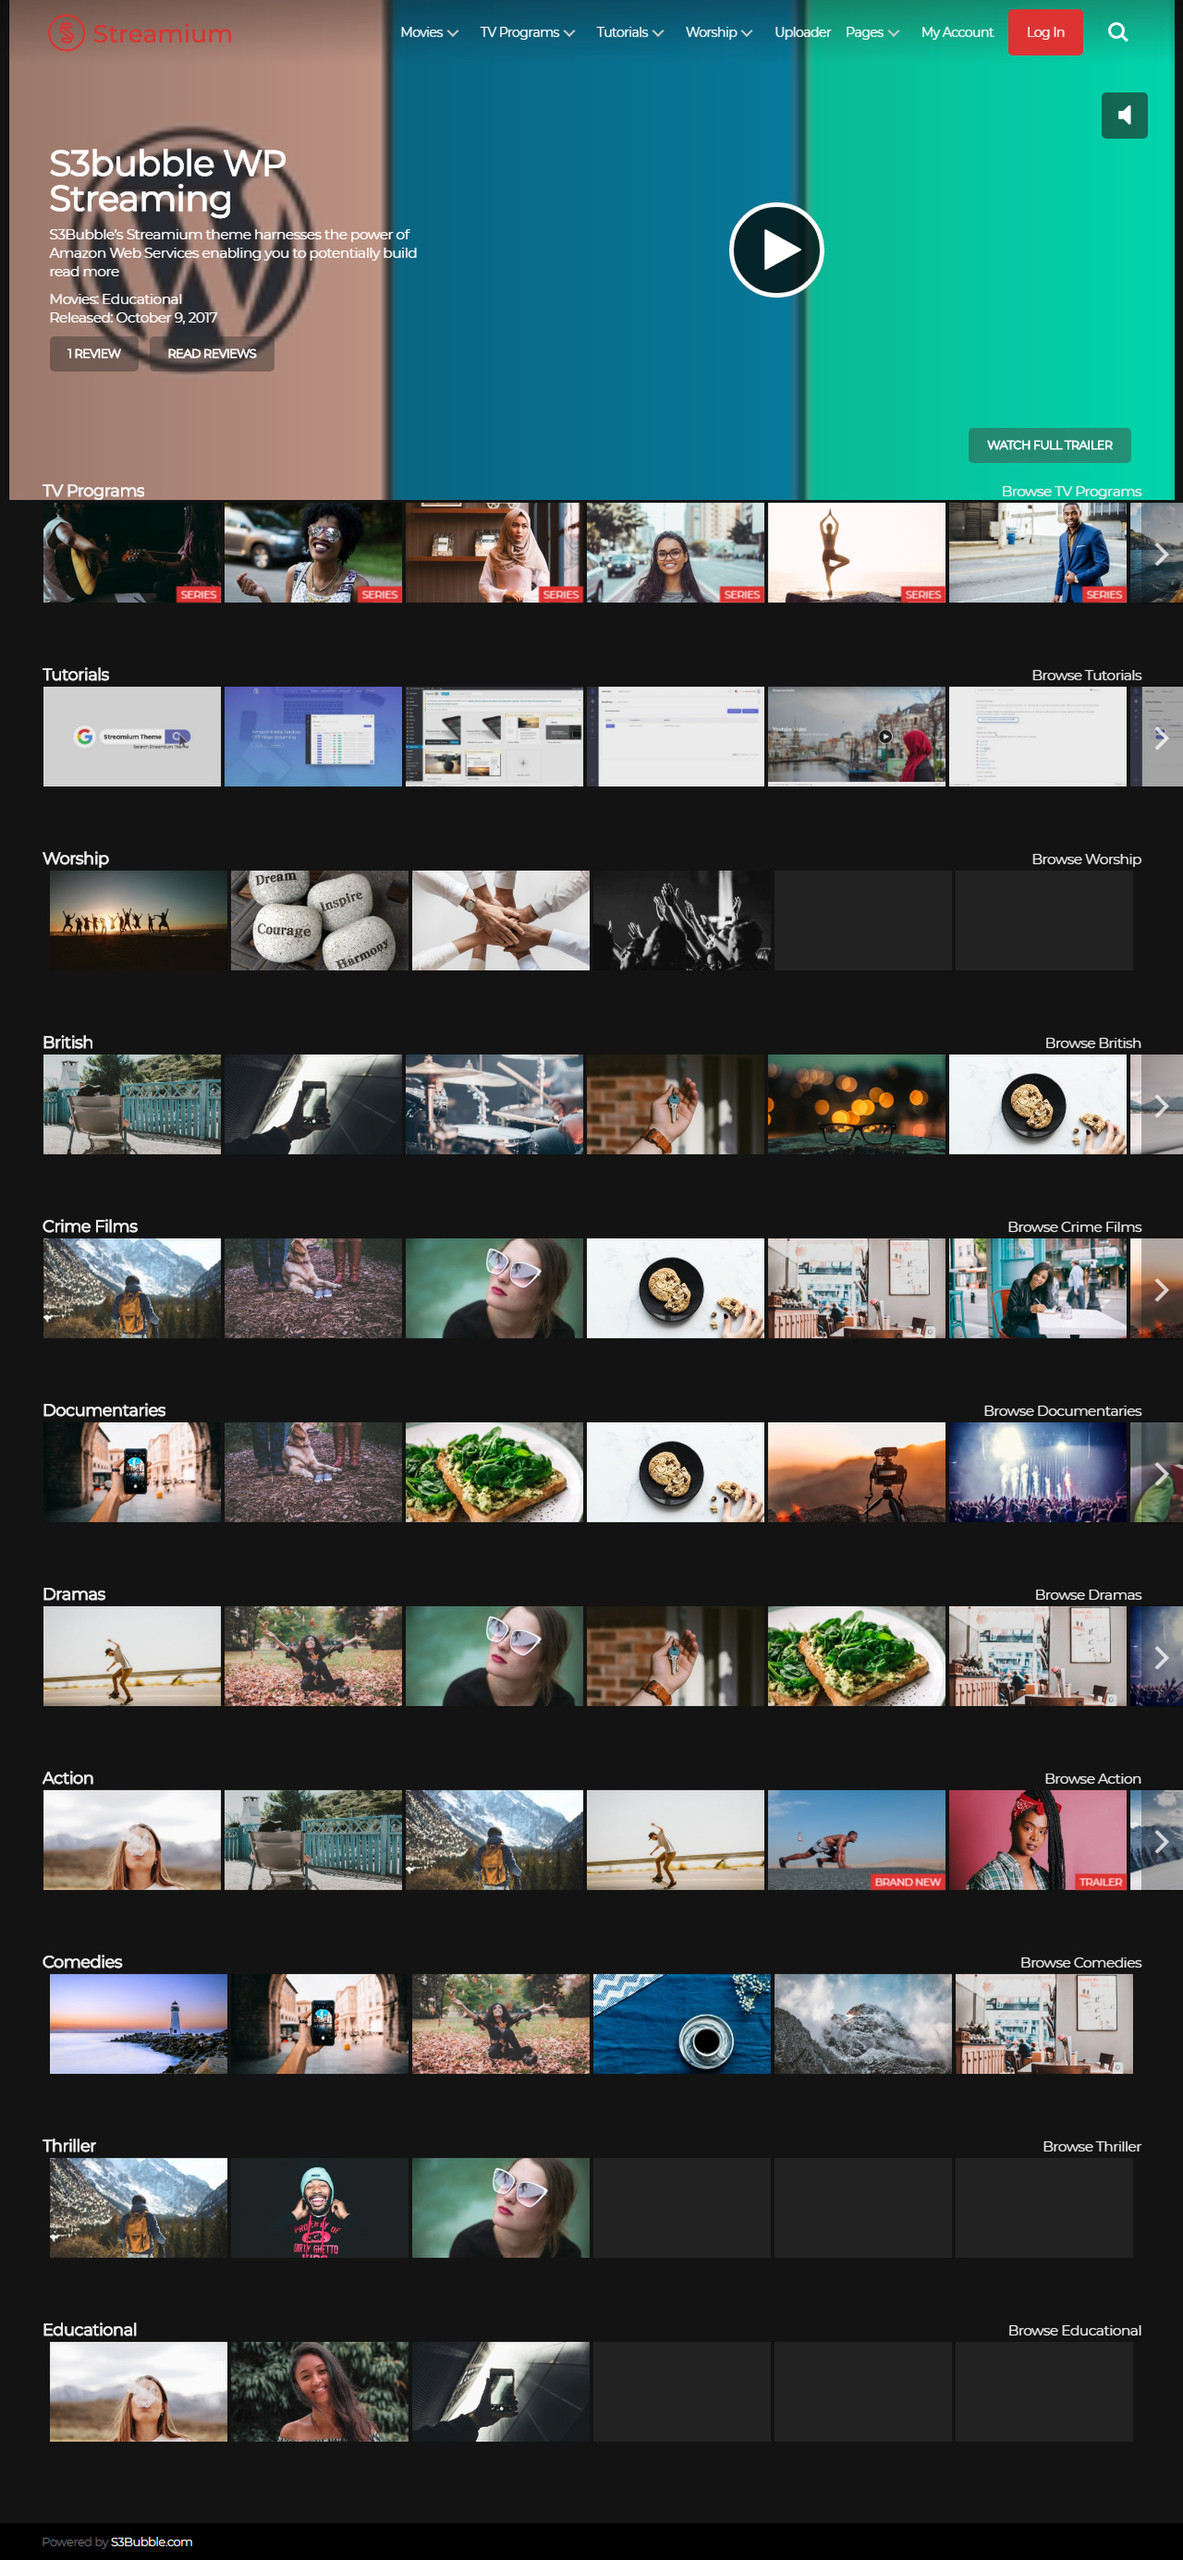Viewport: 1183px width, 2560px height.
Task: Mute the hero video with the speaker icon
Action: point(1124,115)
